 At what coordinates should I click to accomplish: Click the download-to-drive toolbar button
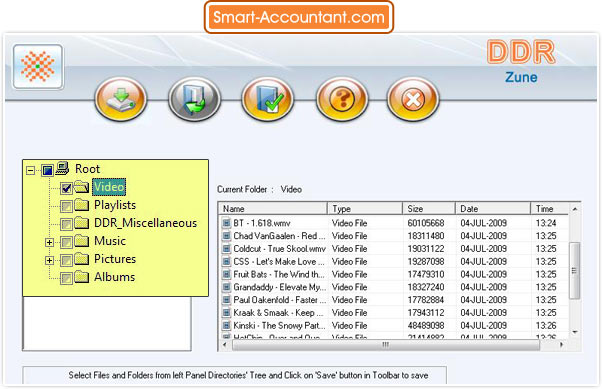[121, 99]
